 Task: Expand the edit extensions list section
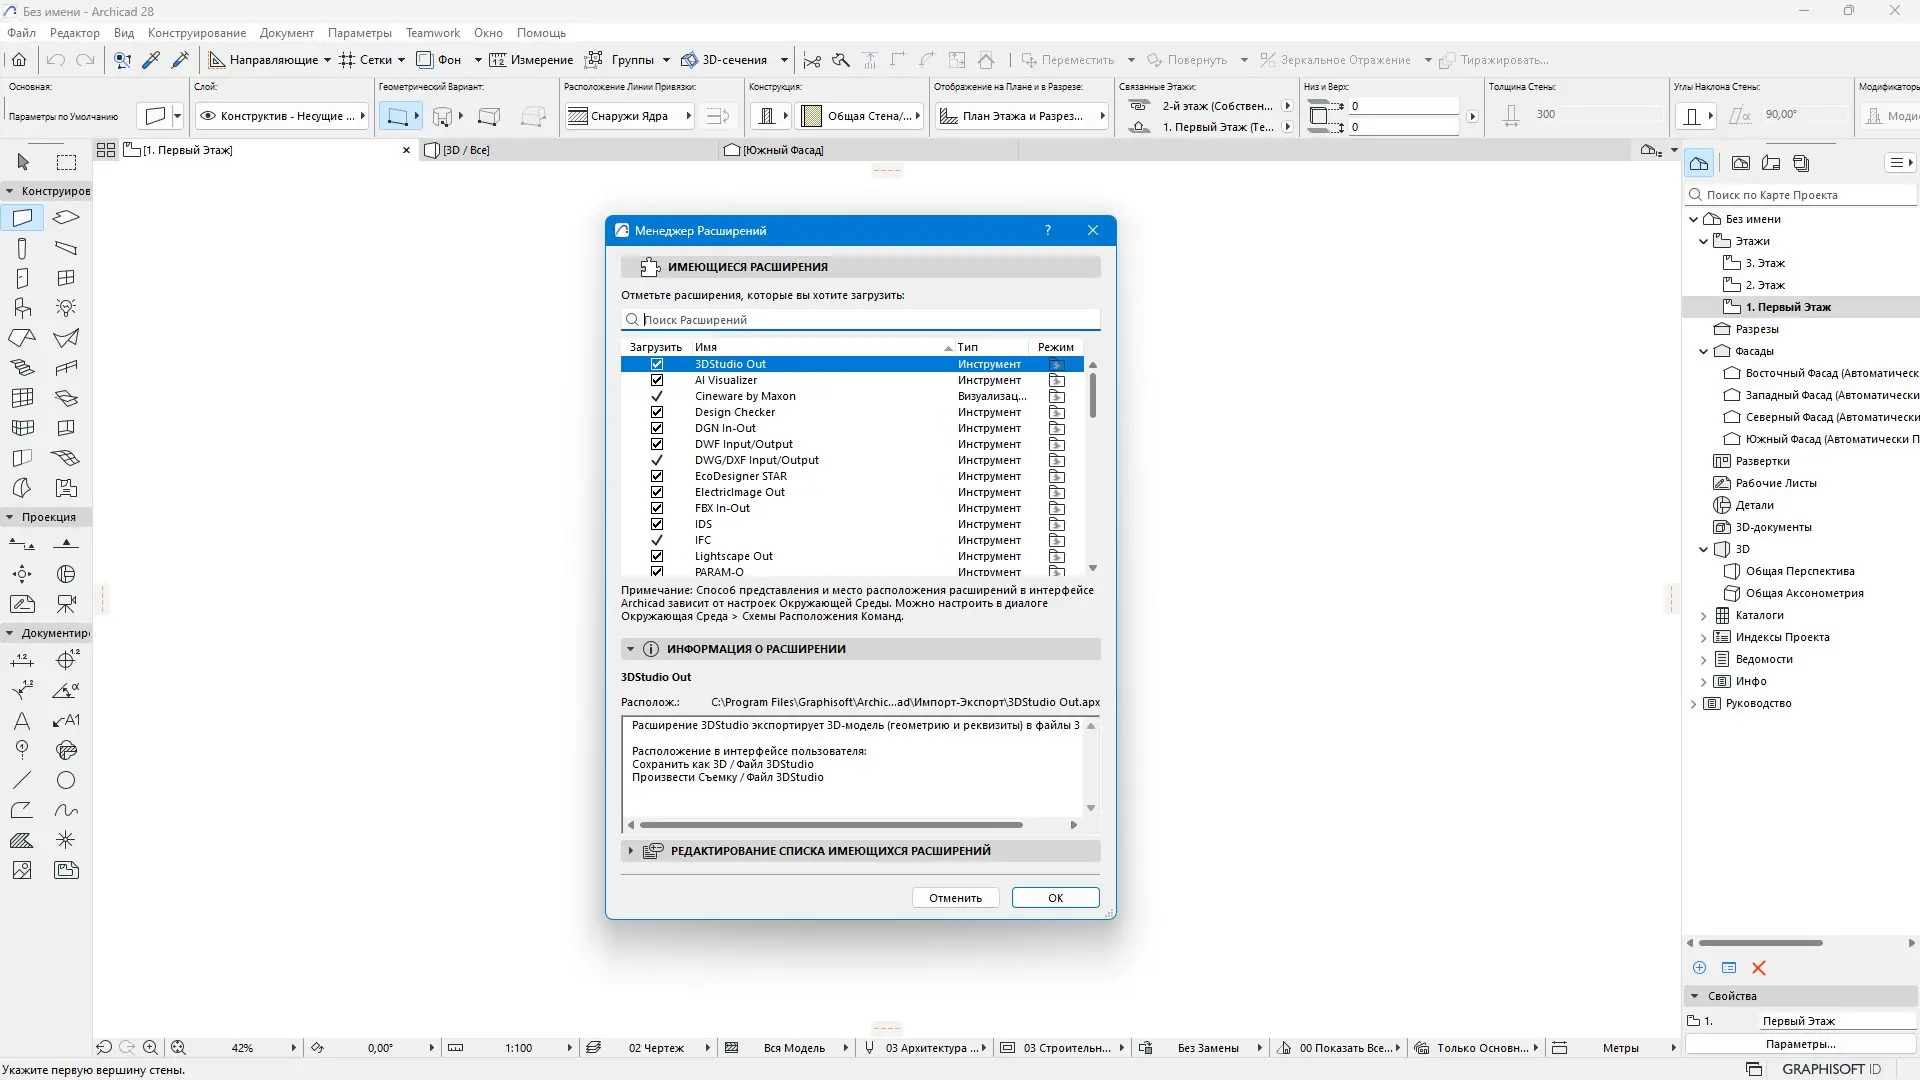(x=630, y=851)
